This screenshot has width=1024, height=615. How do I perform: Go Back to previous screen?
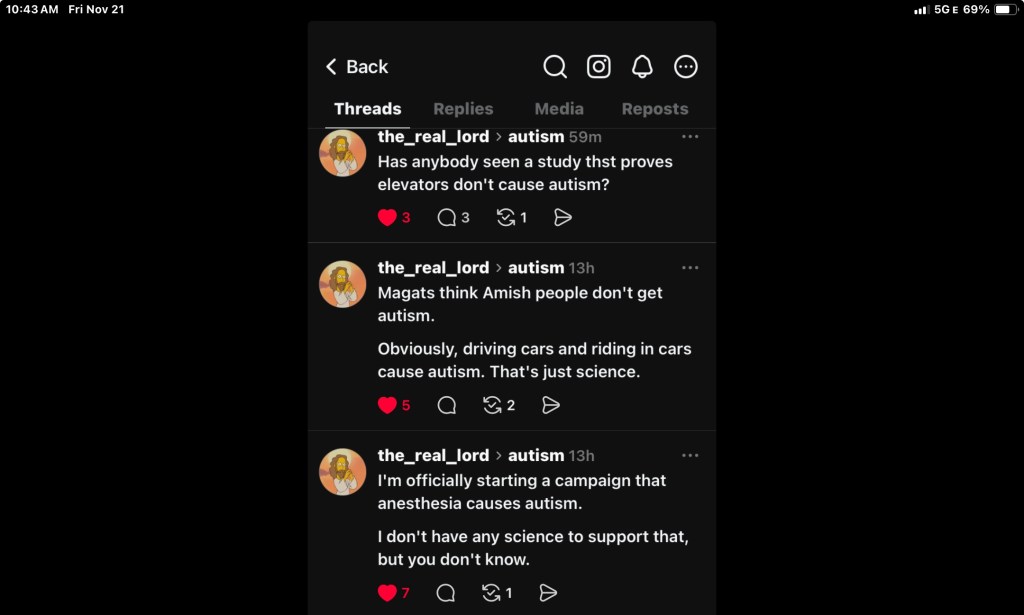(357, 67)
